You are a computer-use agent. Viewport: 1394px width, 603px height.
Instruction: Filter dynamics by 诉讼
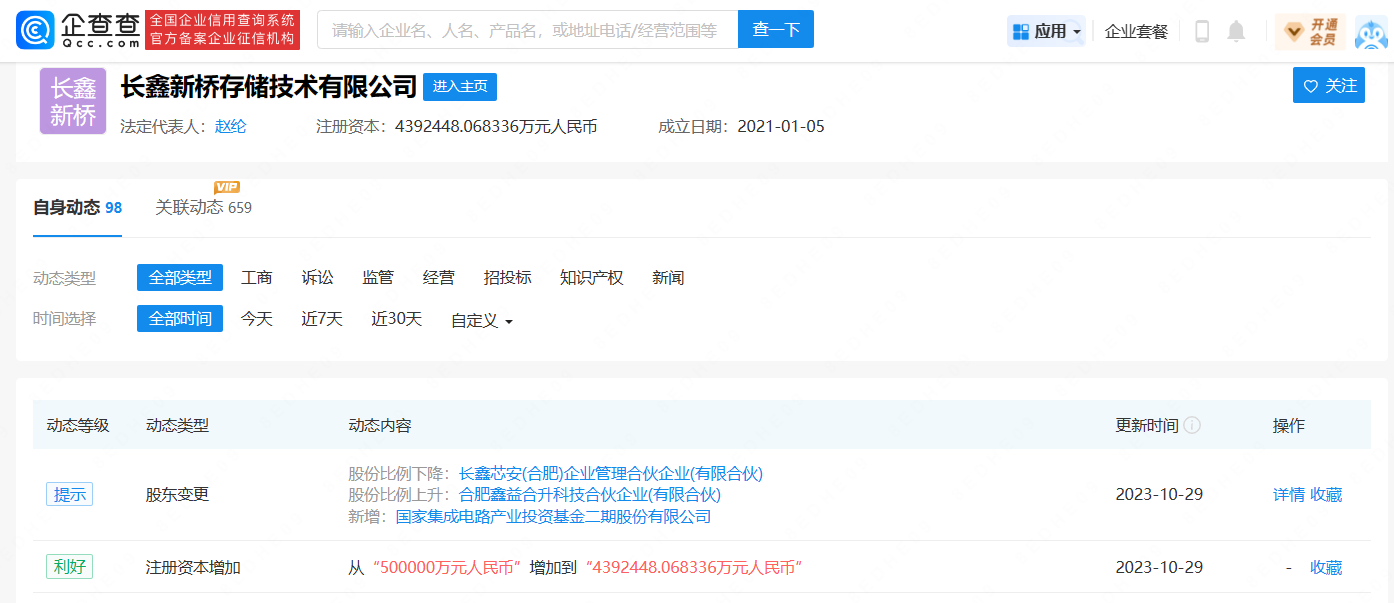[318, 277]
